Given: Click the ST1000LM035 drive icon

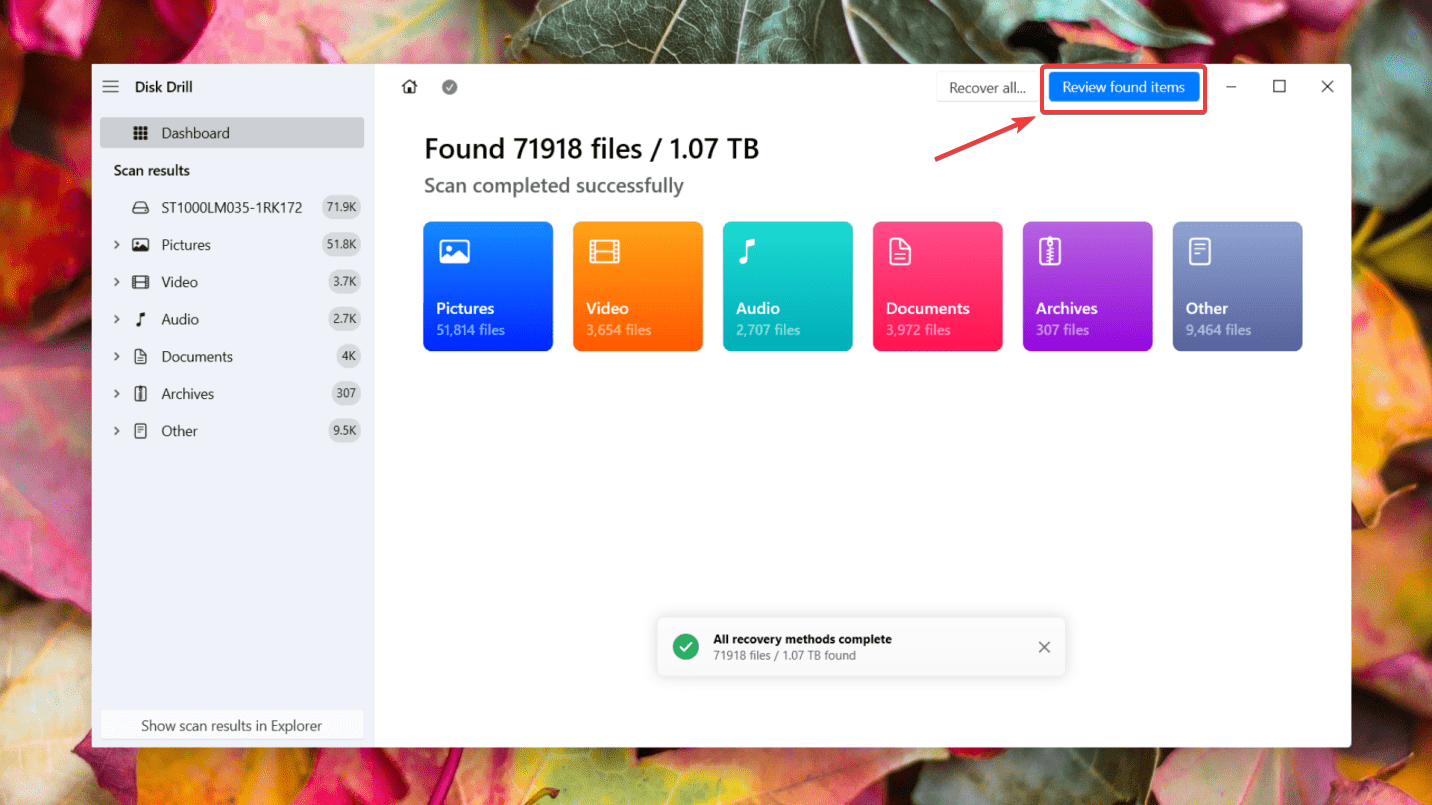Looking at the screenshot, I should click(141, 208).
